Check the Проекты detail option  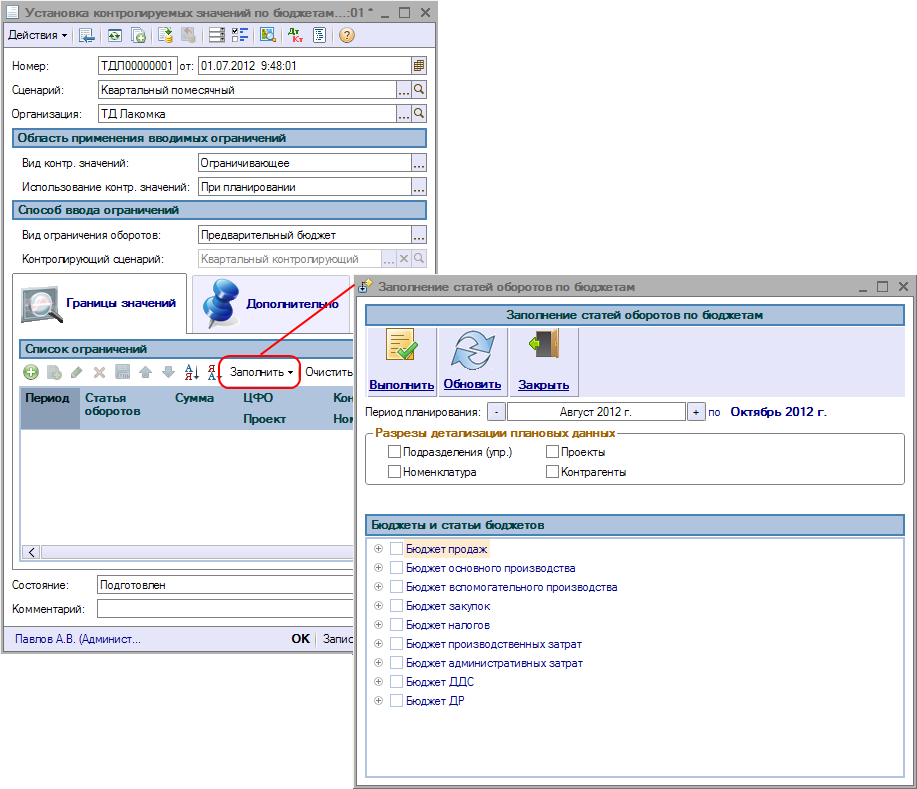point(553,452)
